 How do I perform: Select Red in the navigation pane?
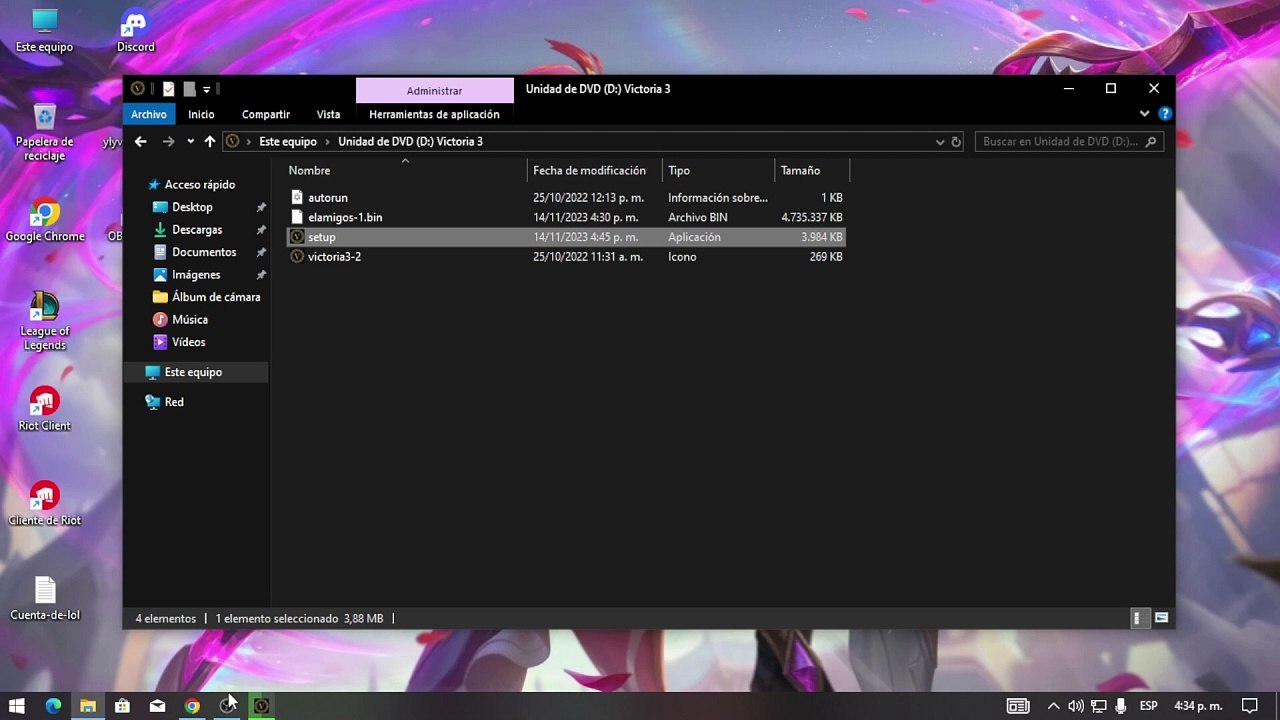point(174,402)
